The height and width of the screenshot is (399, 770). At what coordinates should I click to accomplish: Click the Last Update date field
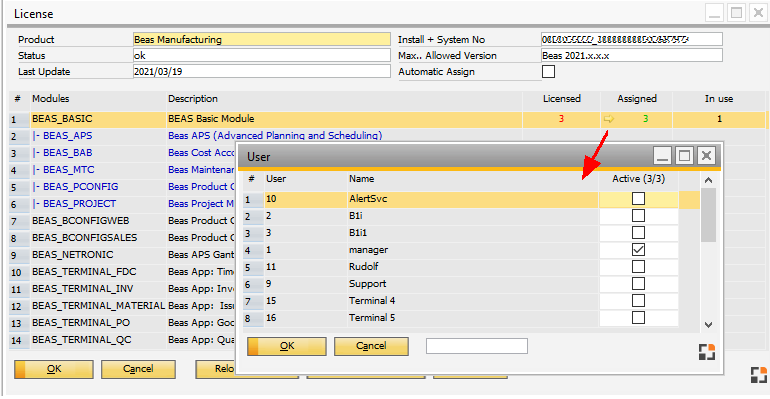(262, 72)
